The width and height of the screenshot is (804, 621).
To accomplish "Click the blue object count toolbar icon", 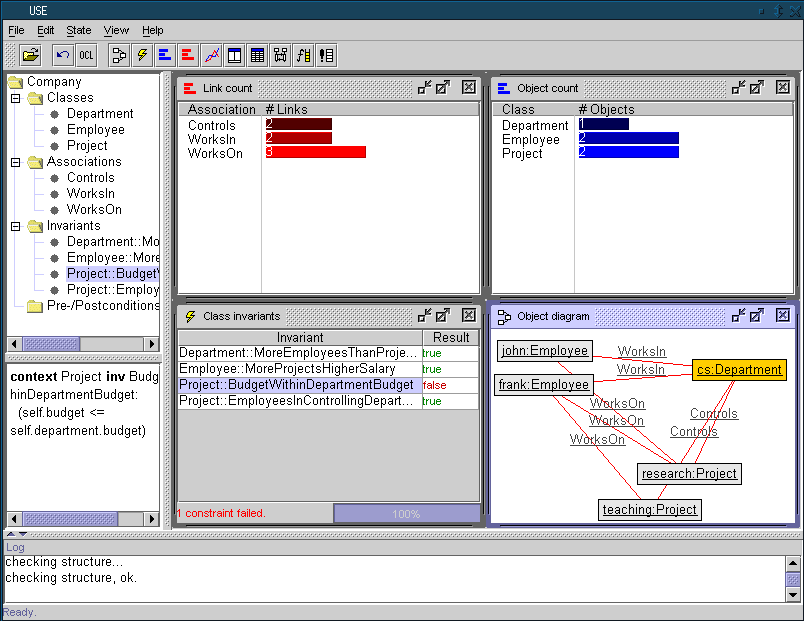I will pyautogui.click(x=165, y=54).
